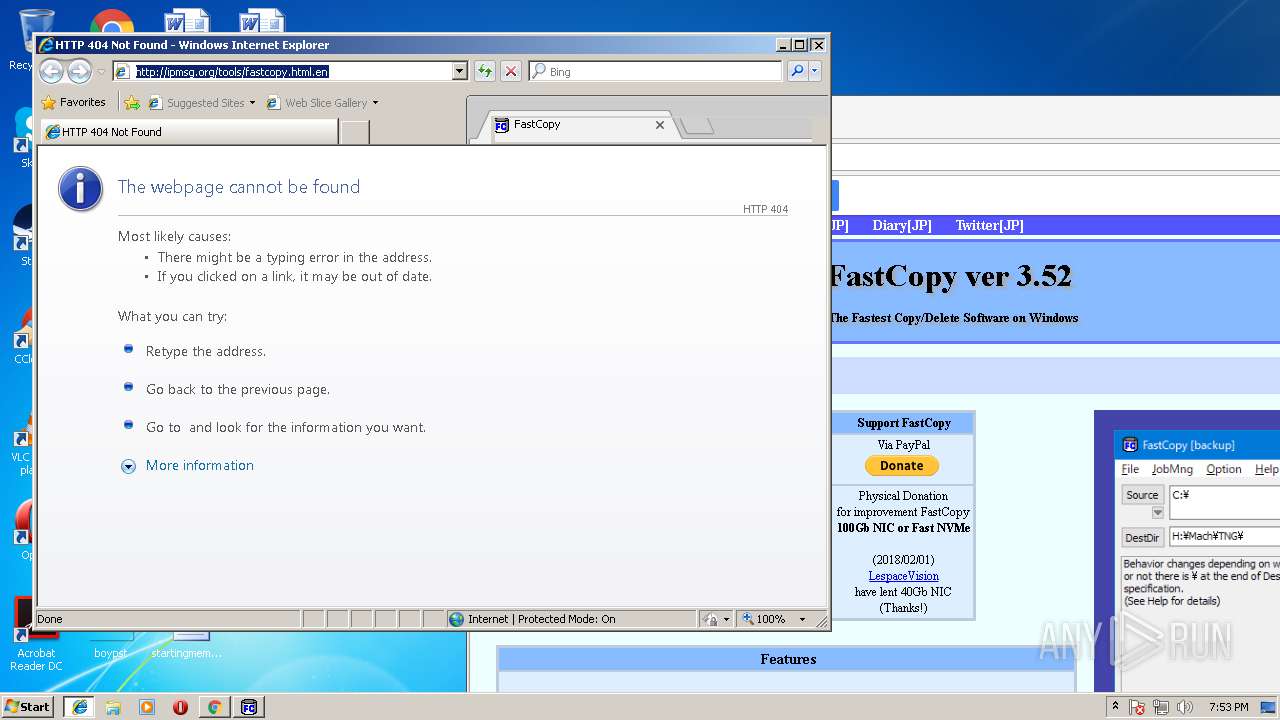Screen dimensions: 1280x720
Task: Open Twitter[JP] link on FastCopy page
Action: click(x=989, y=225)
